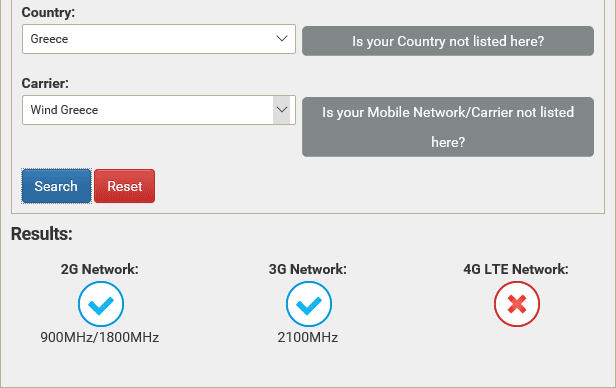Click the 4G LTE Network heading
This screenshot has height=388, width=616.
516,269
